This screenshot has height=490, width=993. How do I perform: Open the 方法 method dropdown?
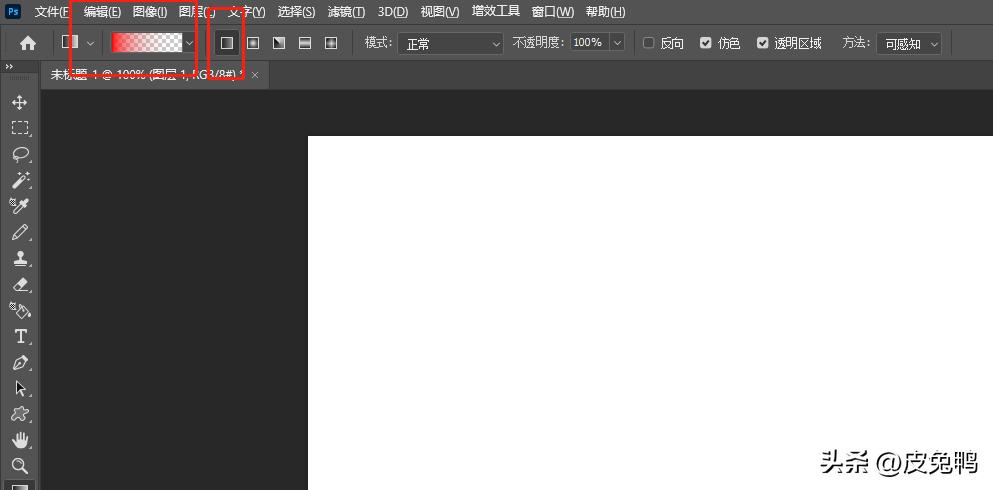pyautogui.click(x=908, y=43)
